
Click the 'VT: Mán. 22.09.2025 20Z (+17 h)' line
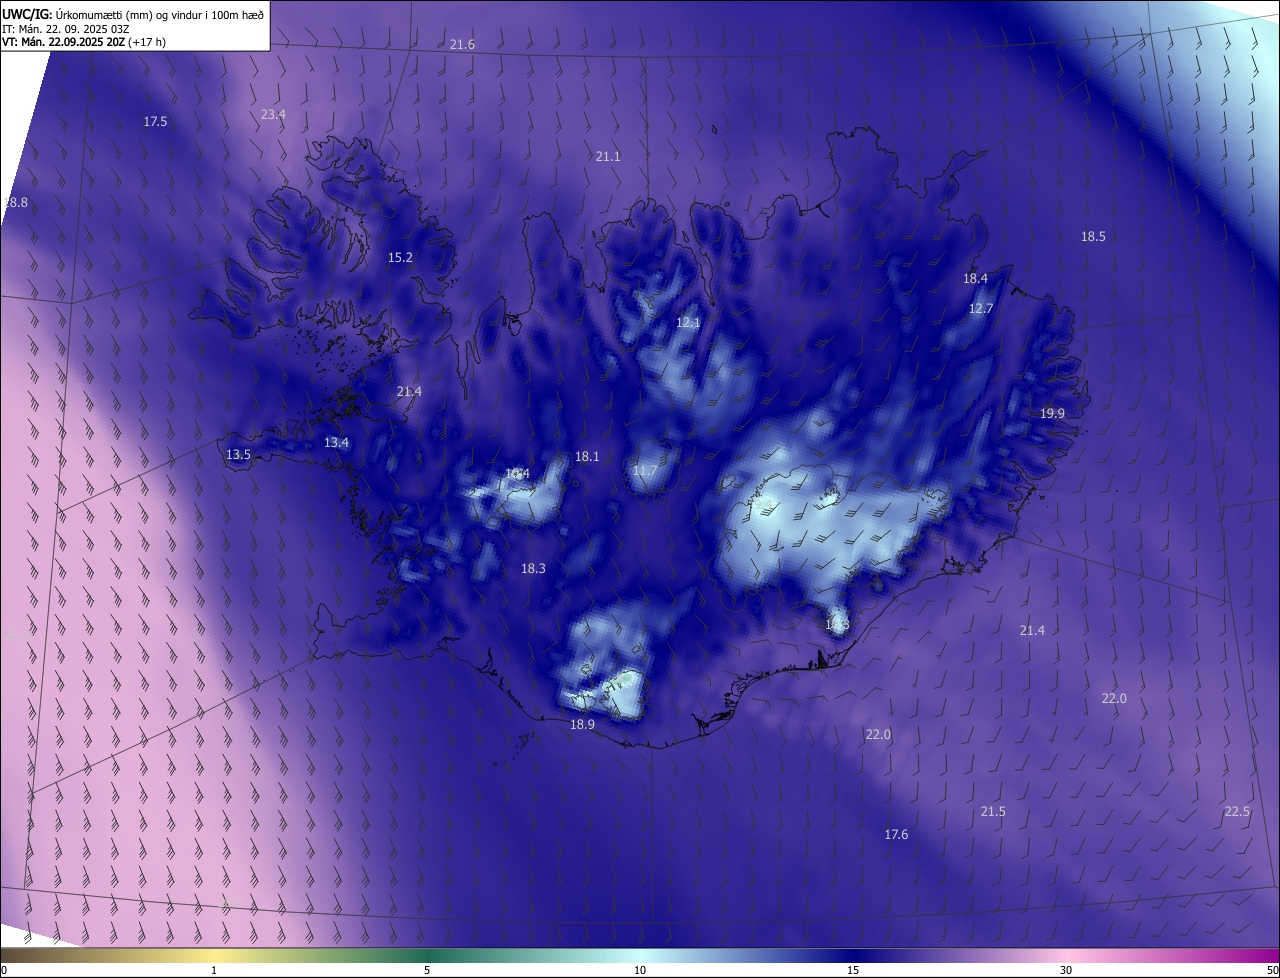(x=84, y=42)
